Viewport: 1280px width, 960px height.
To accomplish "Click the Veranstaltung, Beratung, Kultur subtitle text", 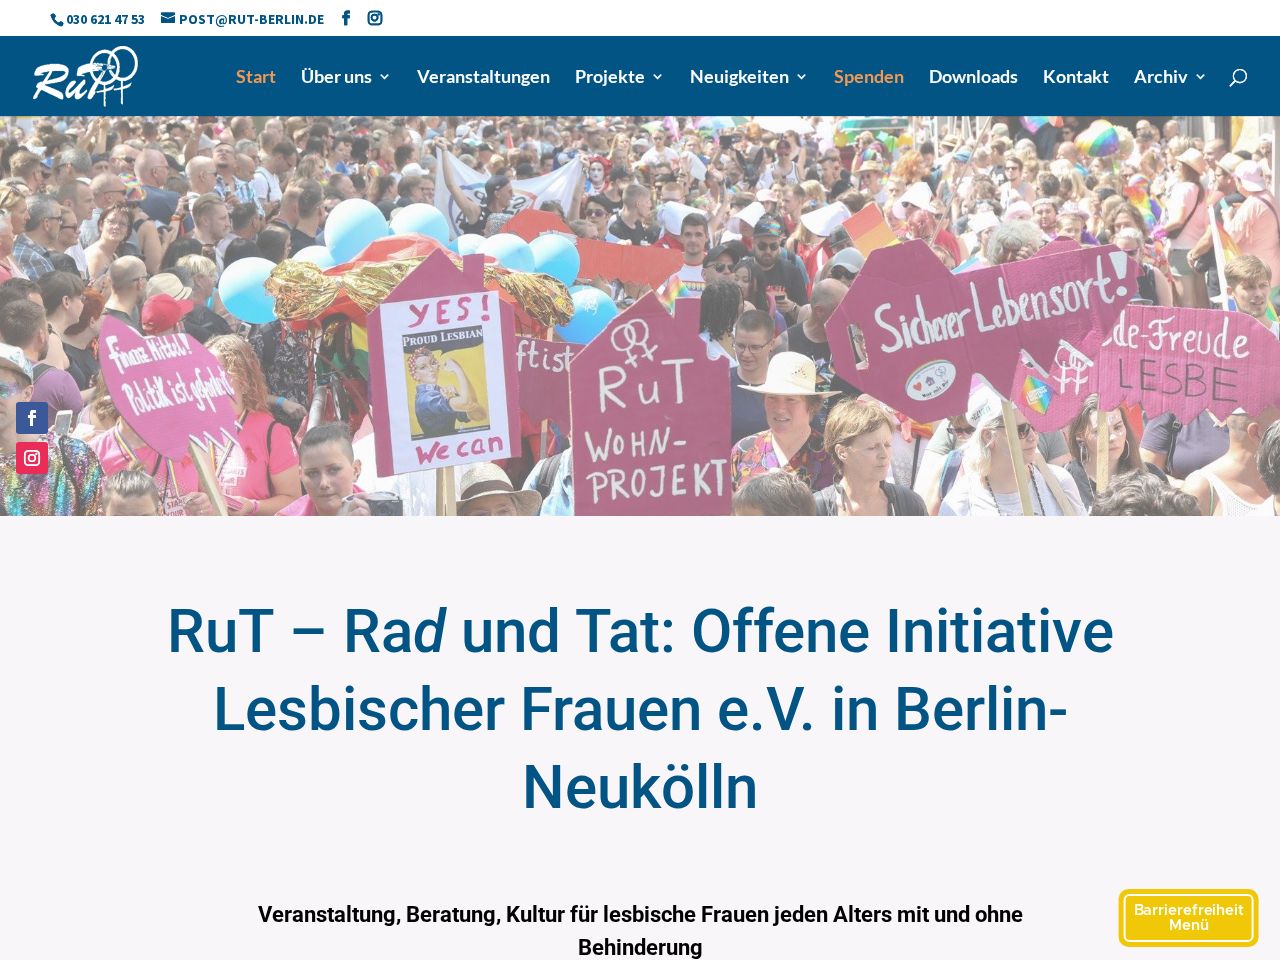I will [x=640, y=930].
